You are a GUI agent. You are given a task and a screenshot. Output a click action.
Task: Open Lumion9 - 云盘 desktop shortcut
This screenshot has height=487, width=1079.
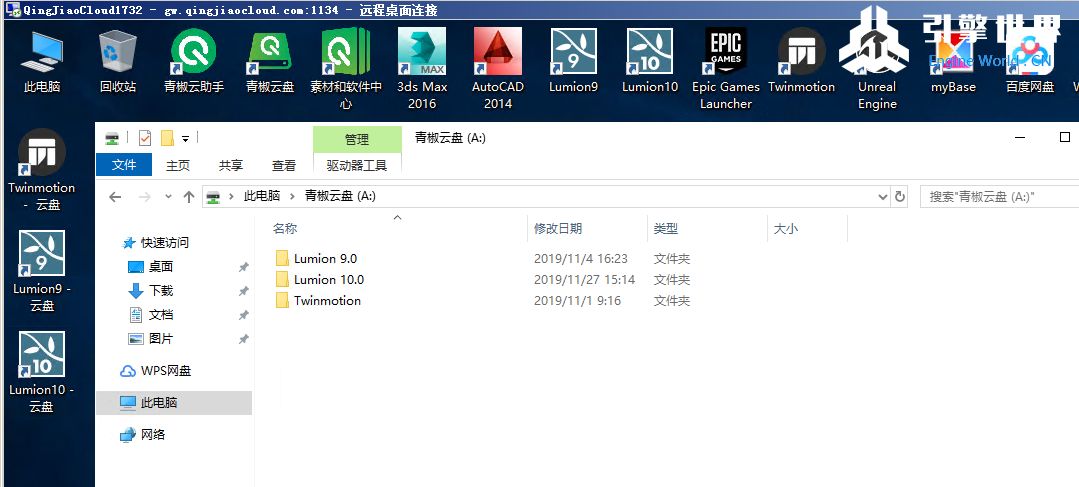[x=41, y=270]
